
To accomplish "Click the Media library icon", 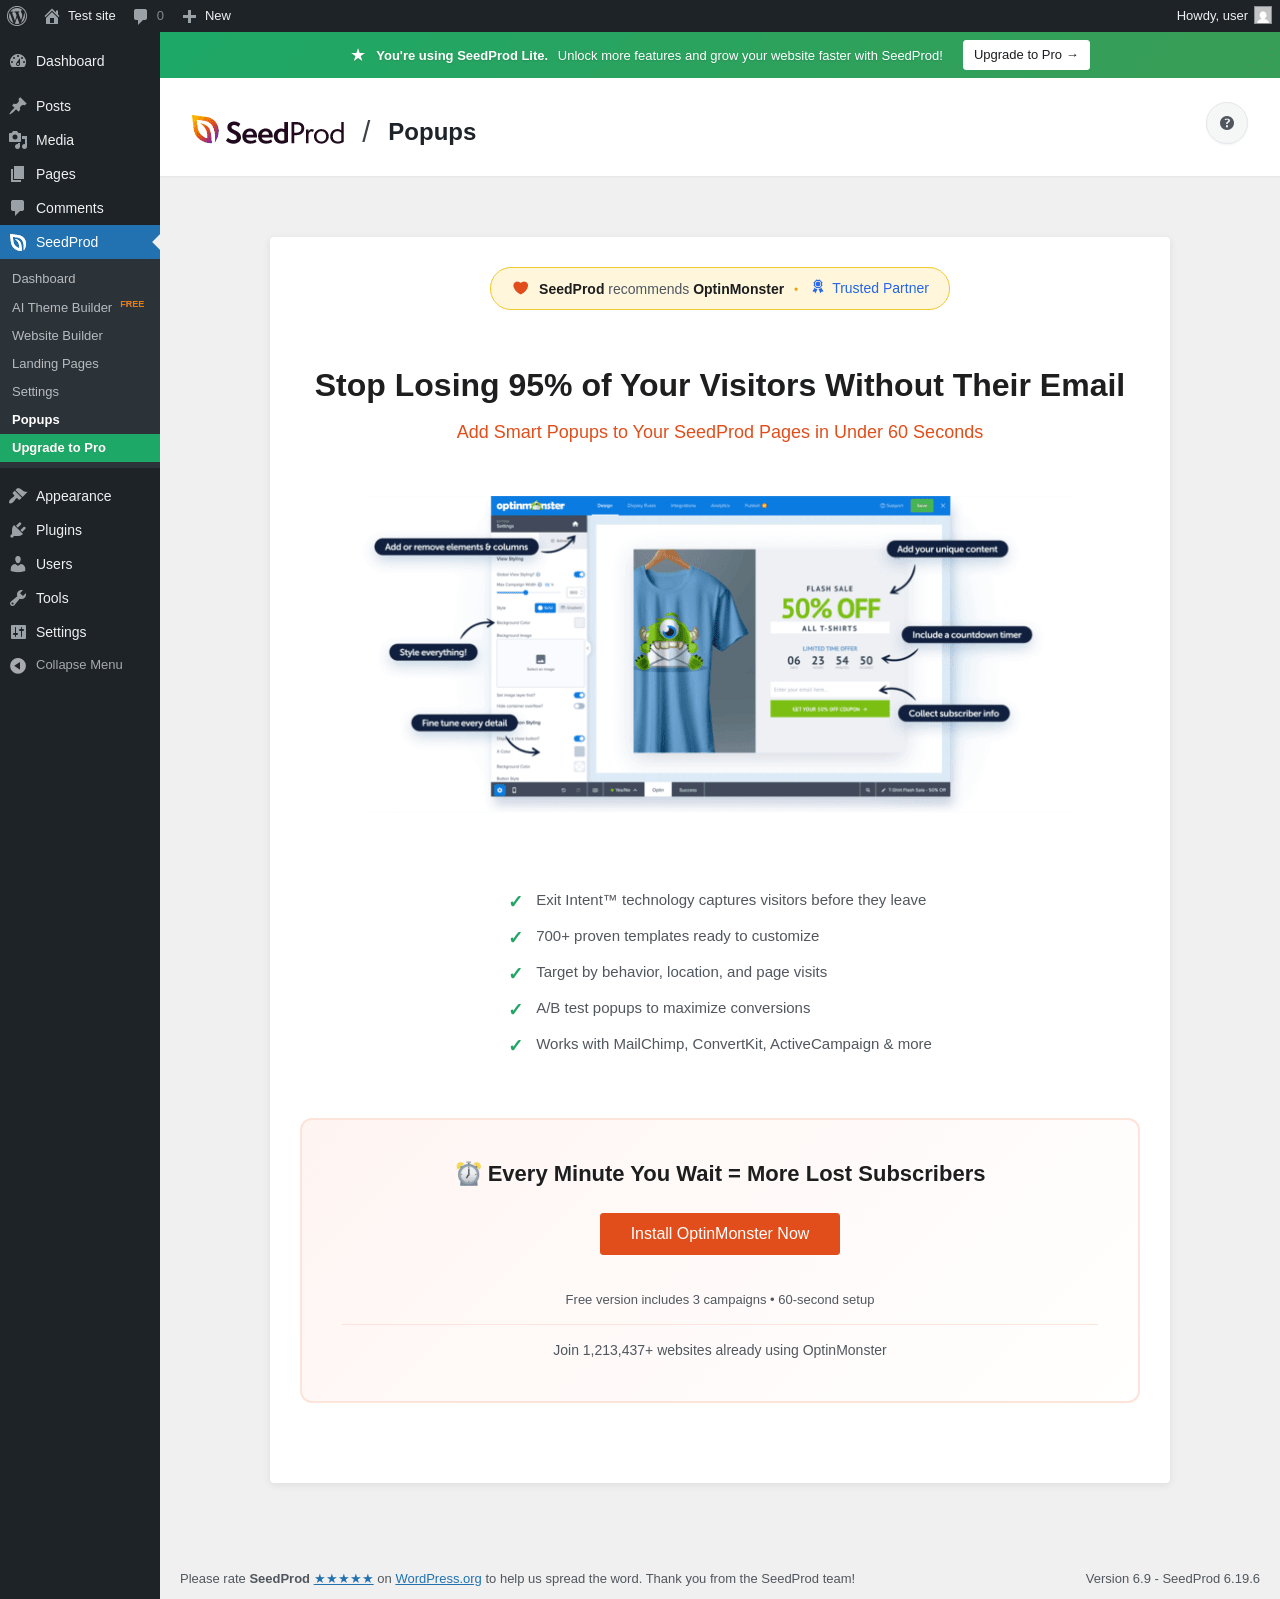I will click(x=18, y=140).
